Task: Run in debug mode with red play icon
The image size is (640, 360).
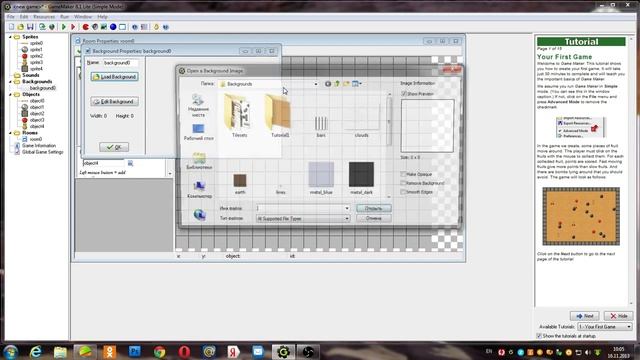Action: [73, 27]
